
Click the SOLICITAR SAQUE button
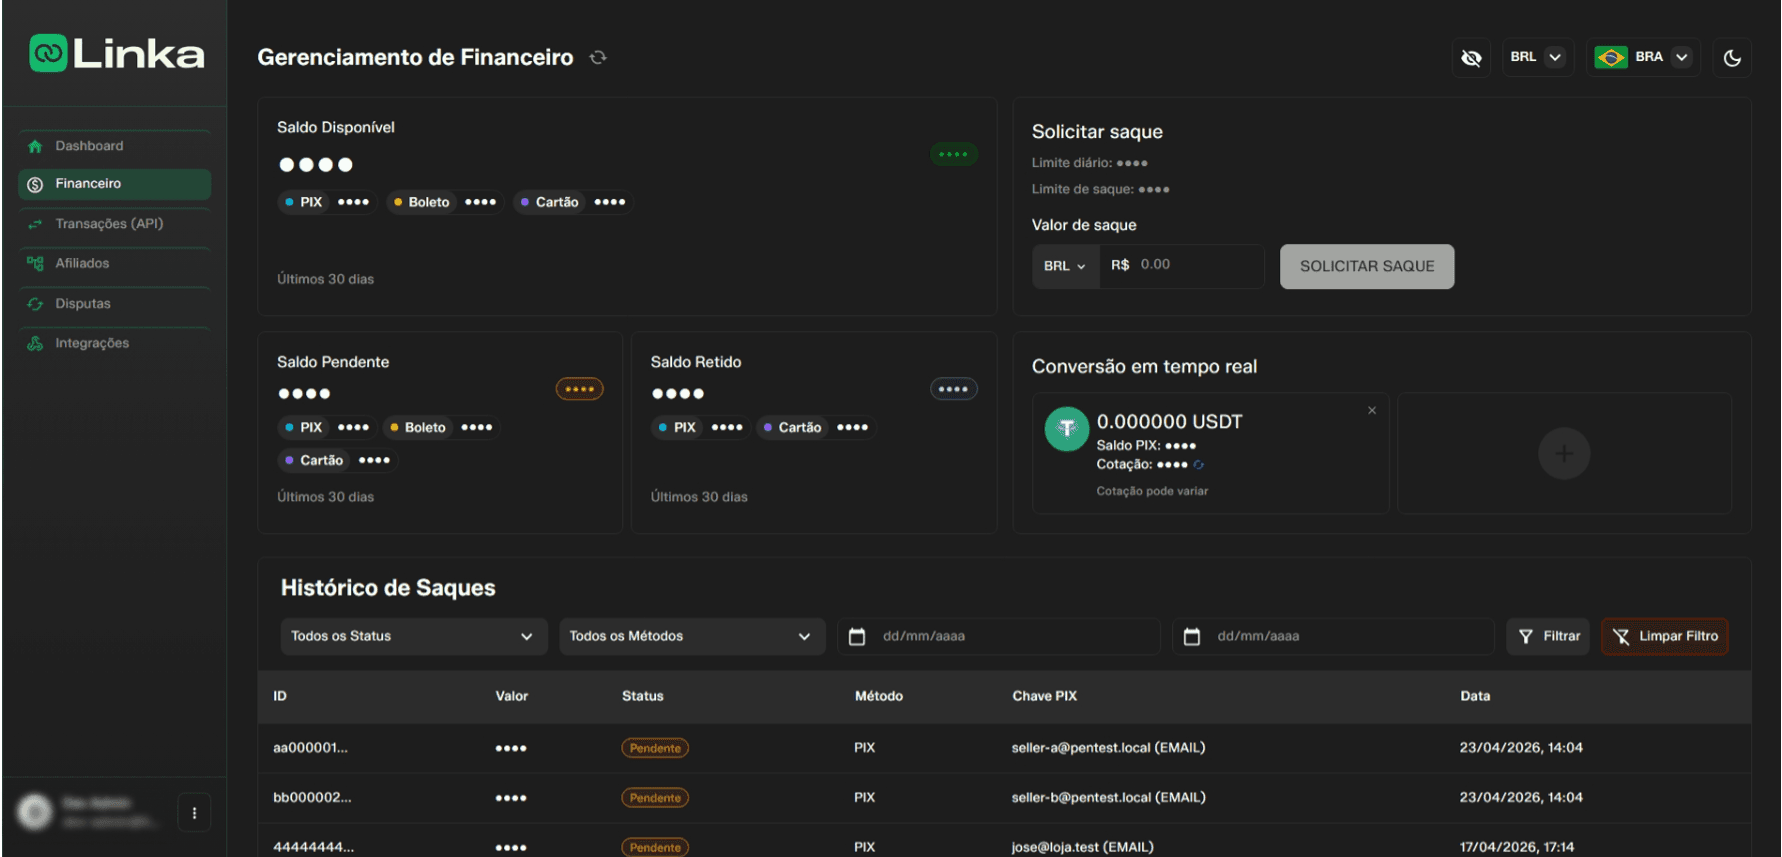[1366, 266]
